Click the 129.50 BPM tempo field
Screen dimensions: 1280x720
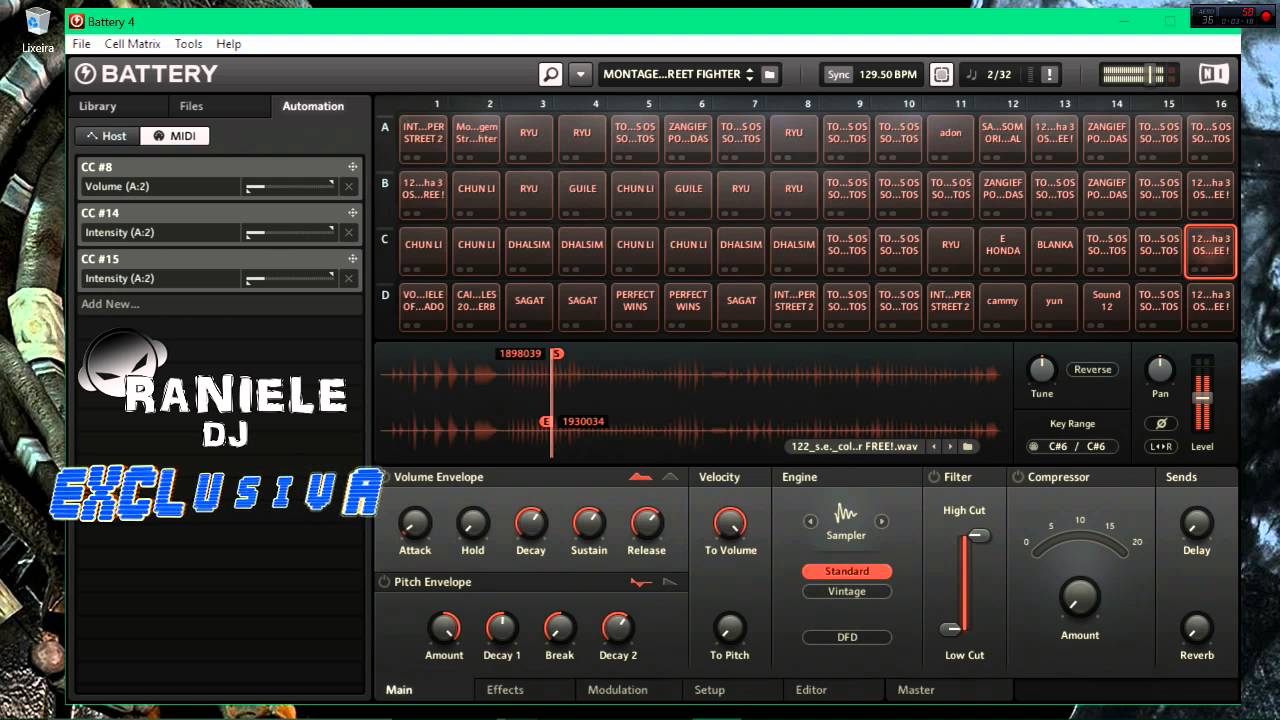point(887,74)
